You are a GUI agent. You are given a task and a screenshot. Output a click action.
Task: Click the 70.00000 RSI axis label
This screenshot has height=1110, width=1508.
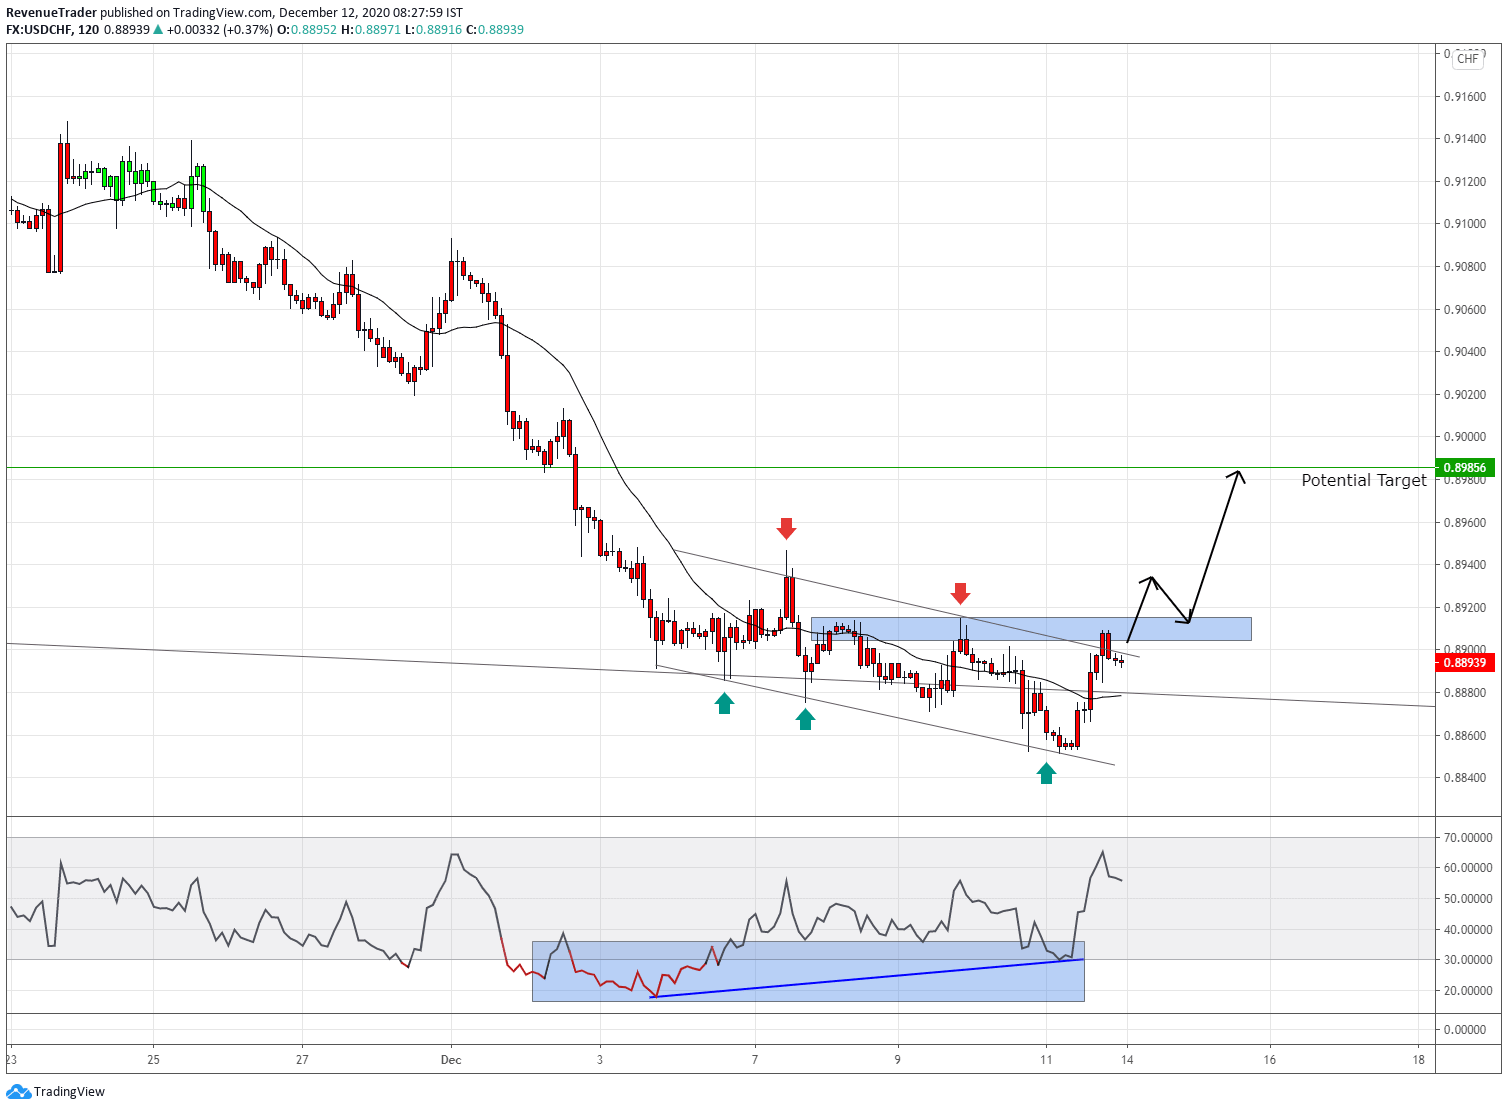(1468, 838)
